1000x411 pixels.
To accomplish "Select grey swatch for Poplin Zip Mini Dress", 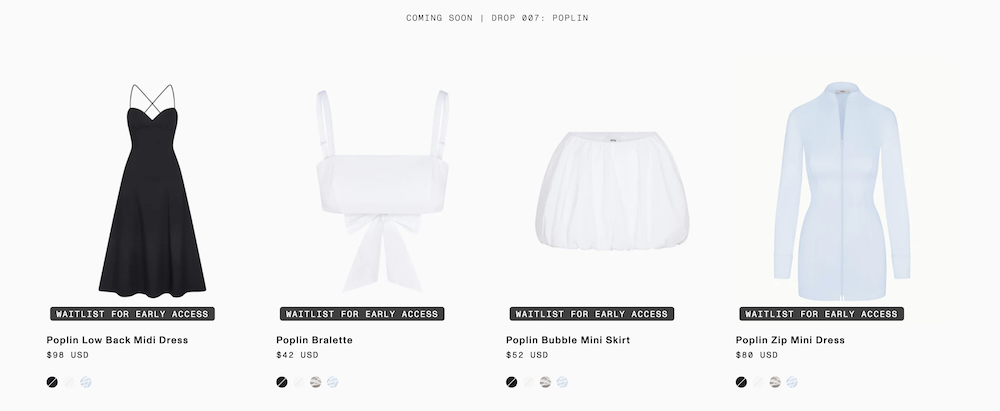I will [775, 382].
